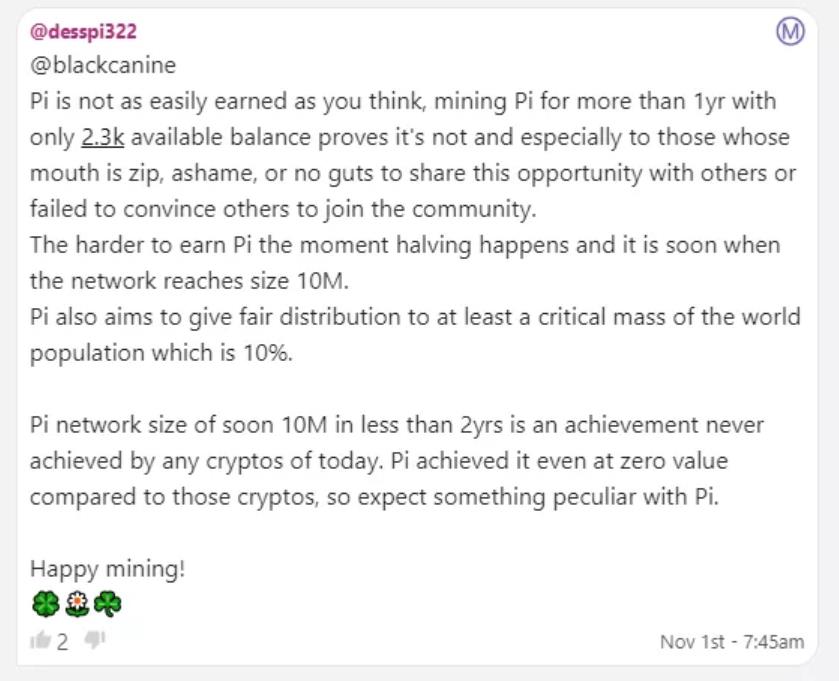Click the Nov 1st - 7:45am timestamp
Screen dimensions: 839x681
pyautogui.click(x=732, y=641)
